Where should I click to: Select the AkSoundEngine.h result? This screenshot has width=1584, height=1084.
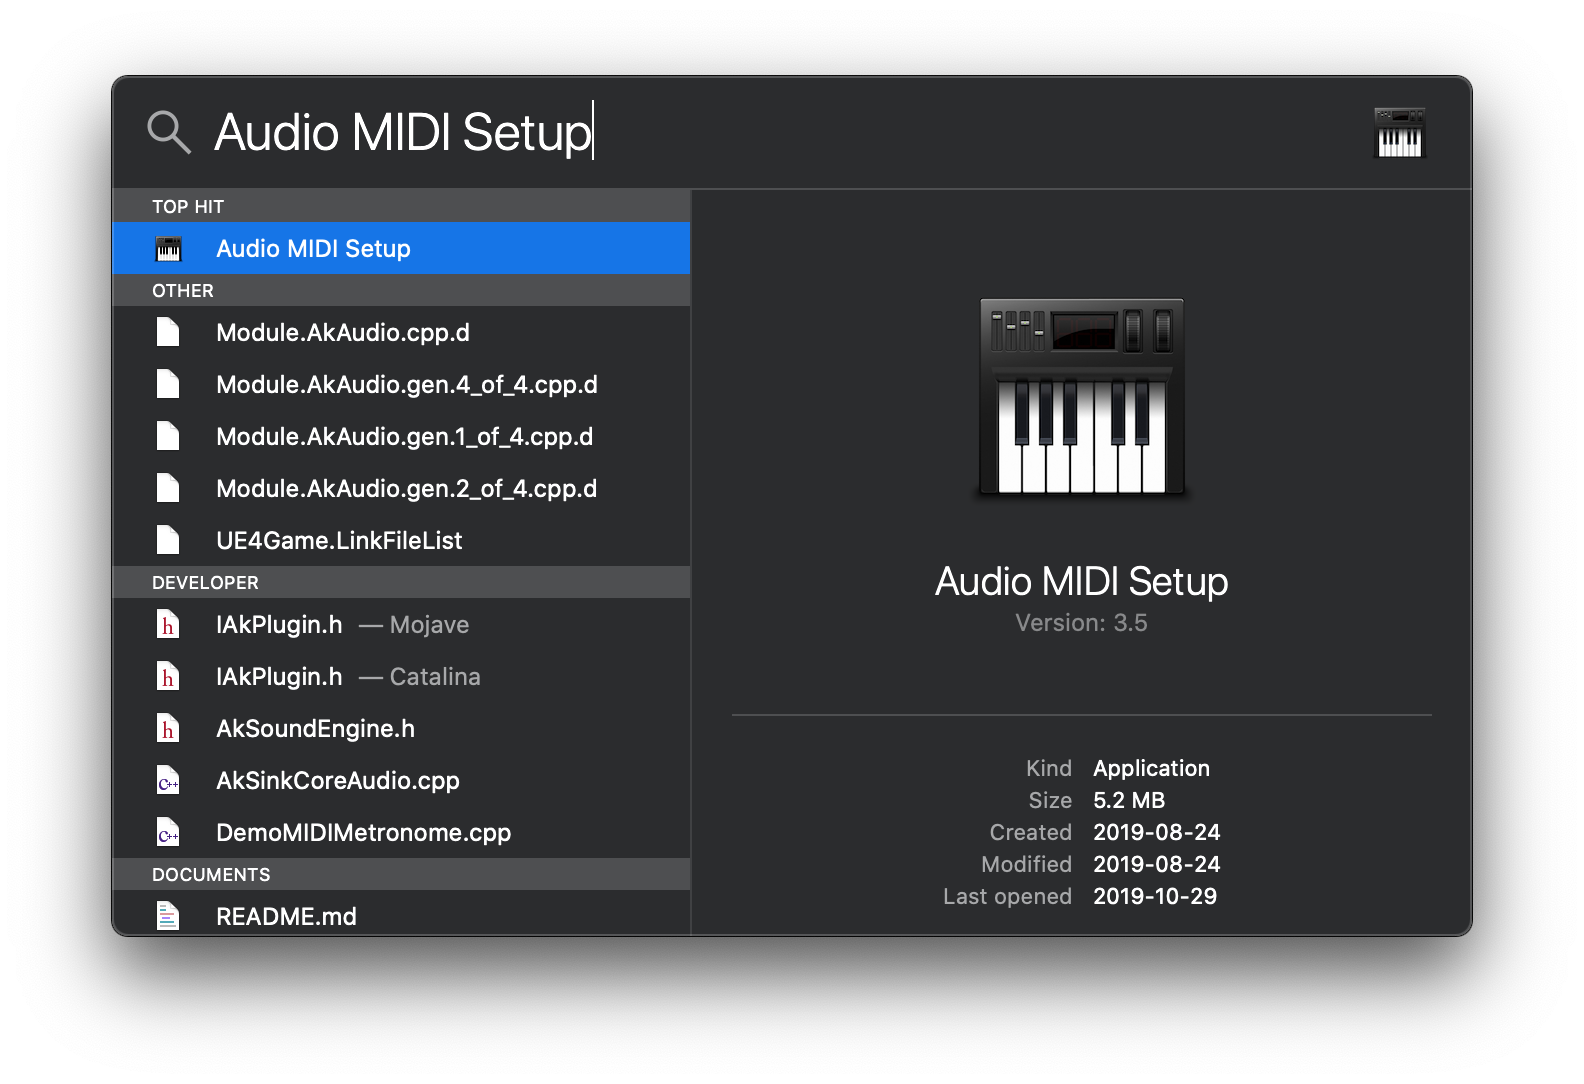click(x=401, y=728)
